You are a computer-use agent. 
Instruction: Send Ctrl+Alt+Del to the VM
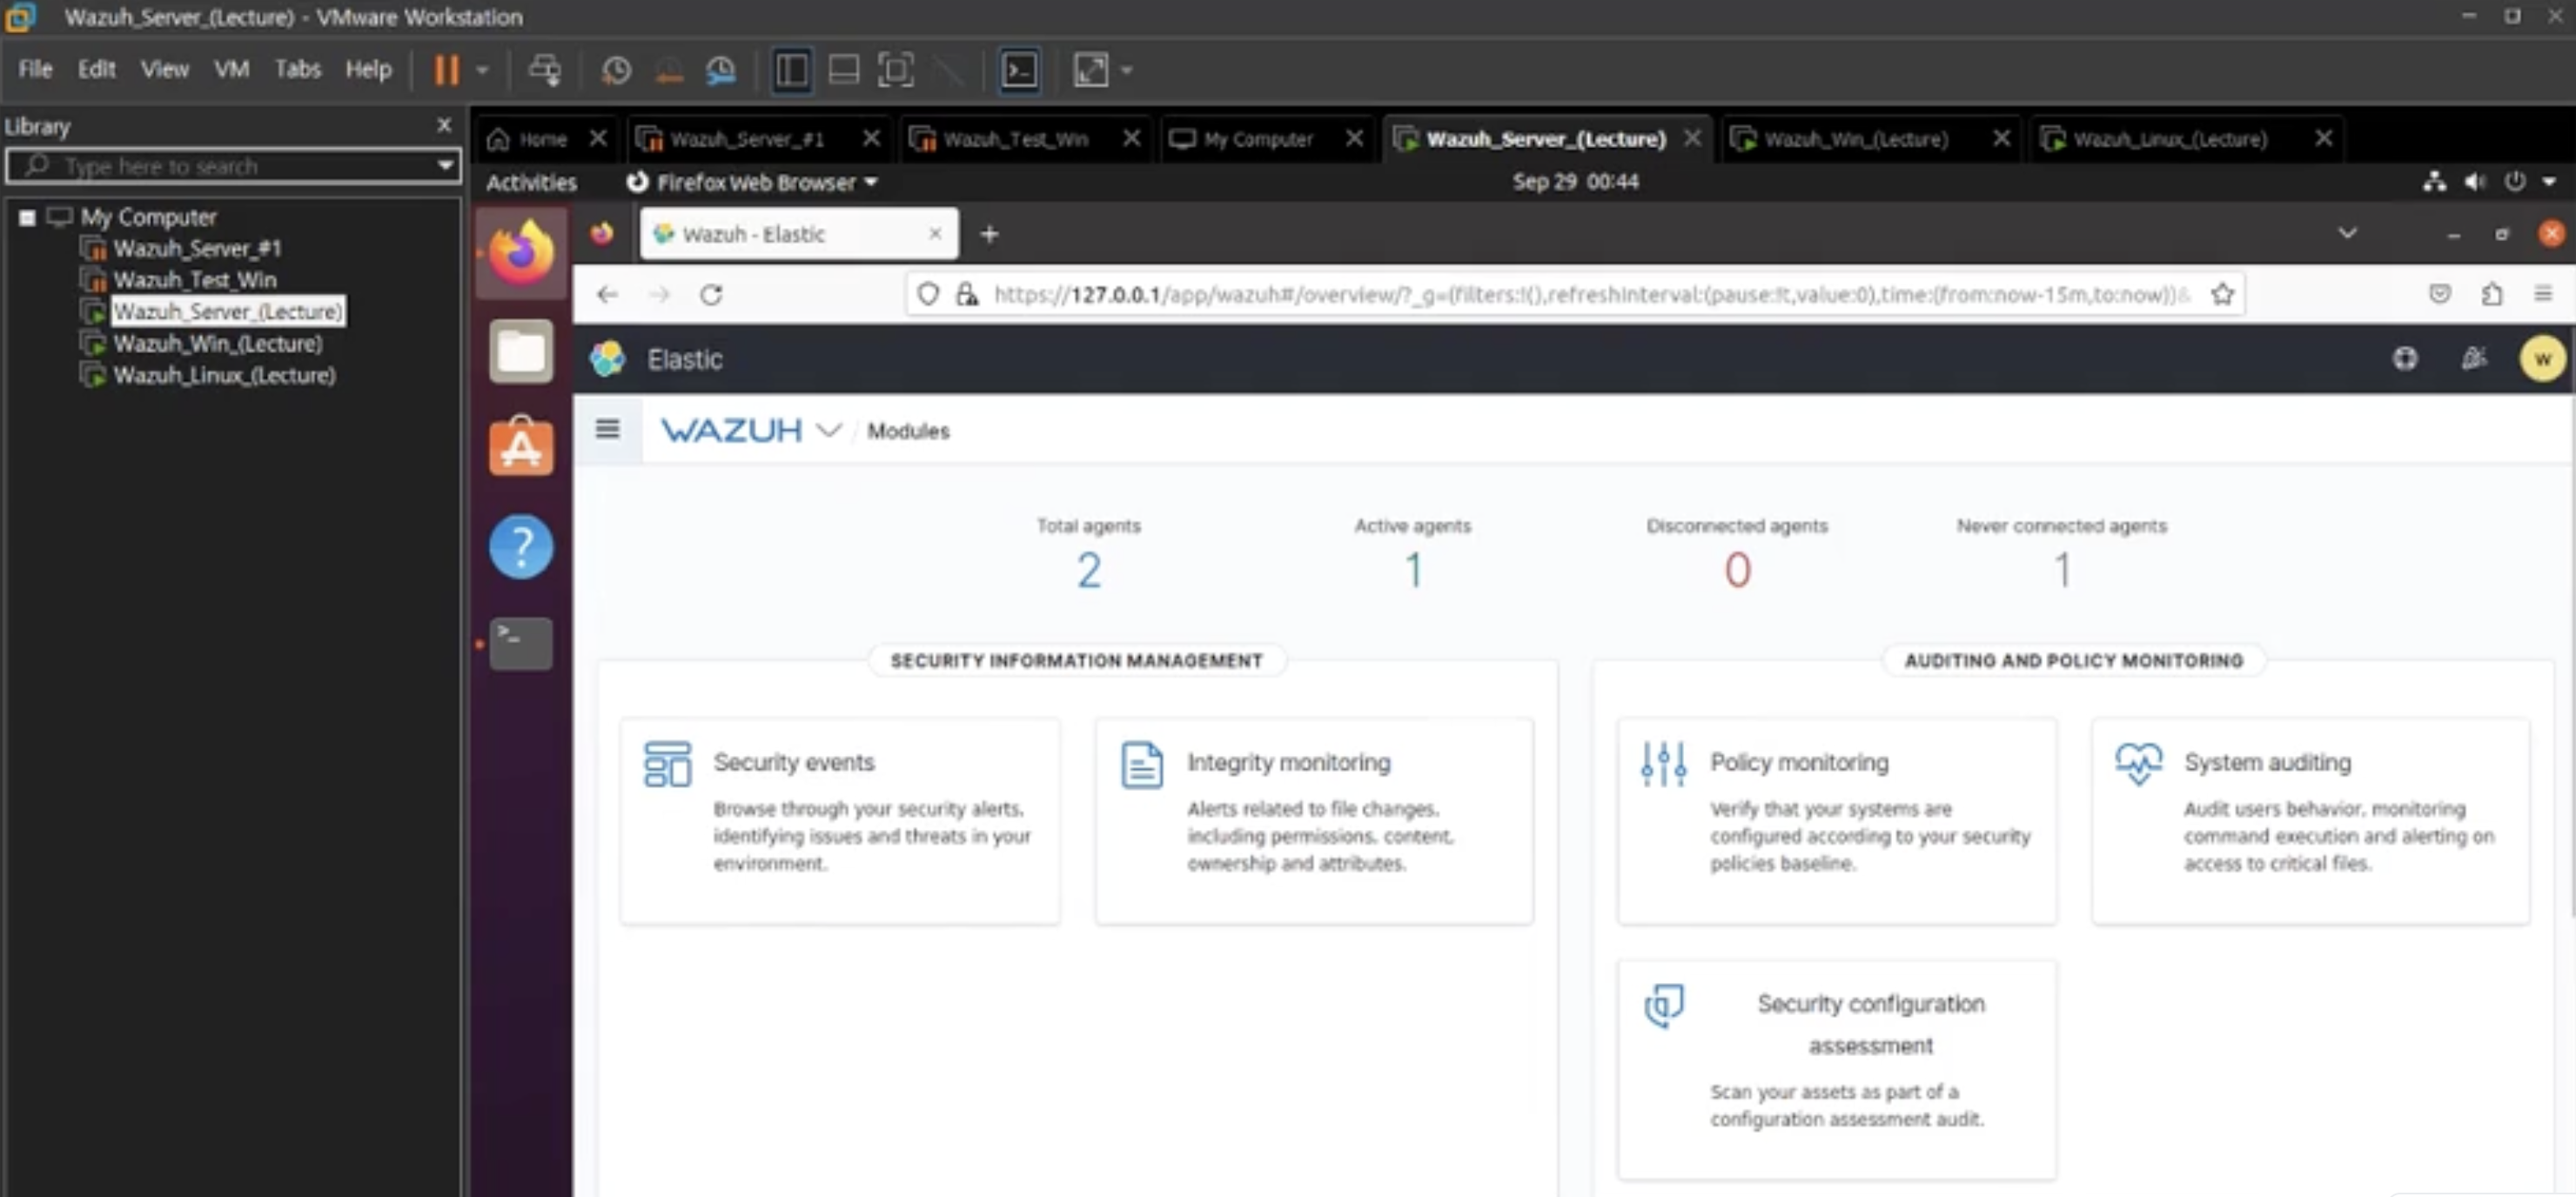click(545, 70)
